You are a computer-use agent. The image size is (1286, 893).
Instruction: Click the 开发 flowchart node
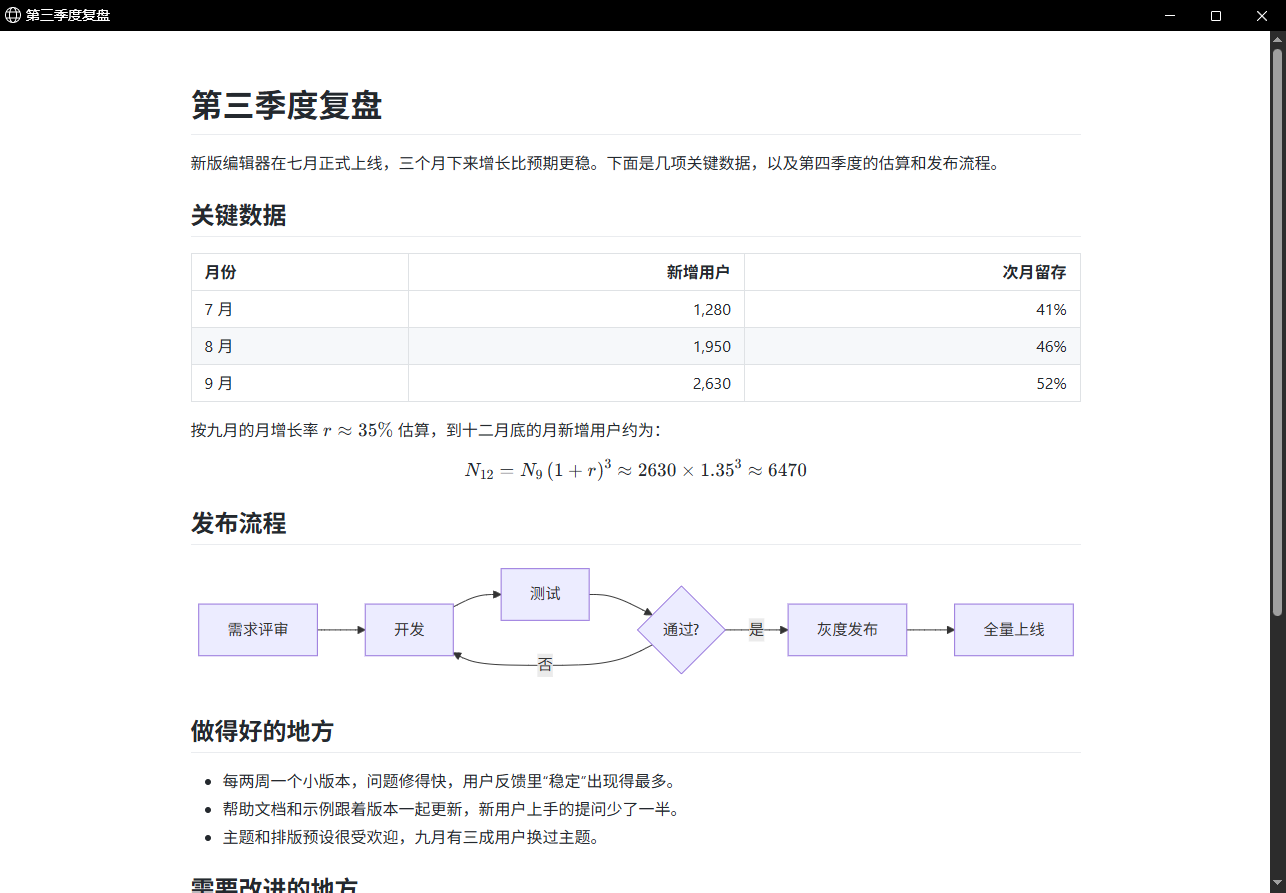click(409, 630)
